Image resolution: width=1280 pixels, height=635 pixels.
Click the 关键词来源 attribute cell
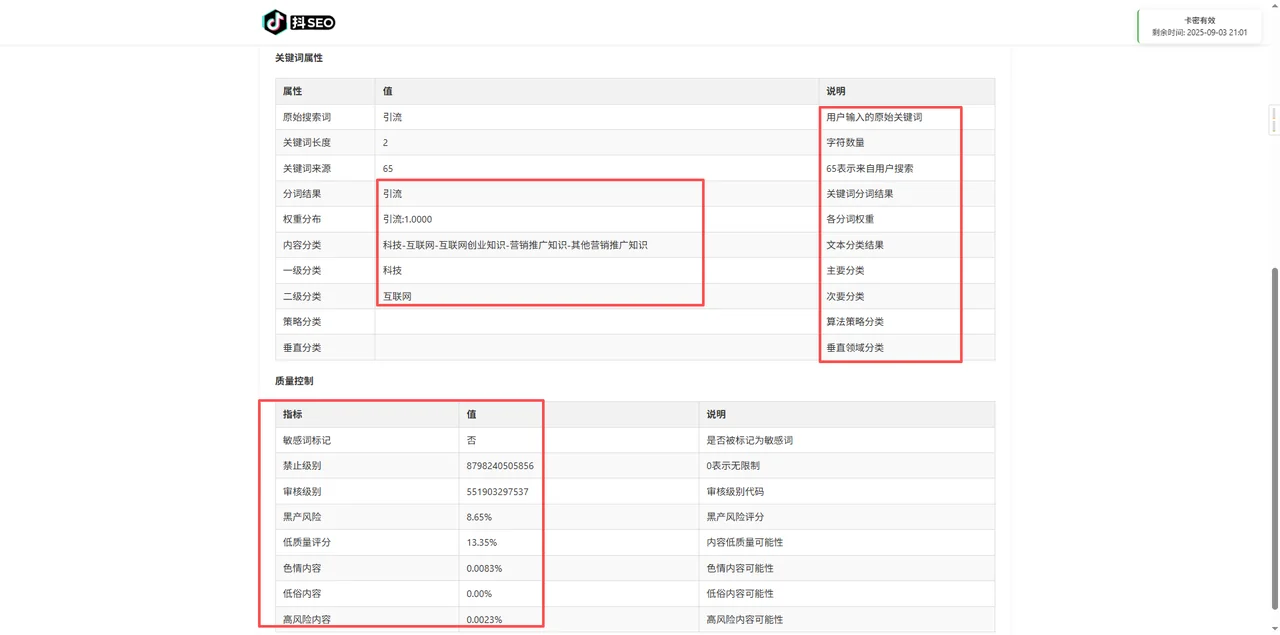point(325,168)
